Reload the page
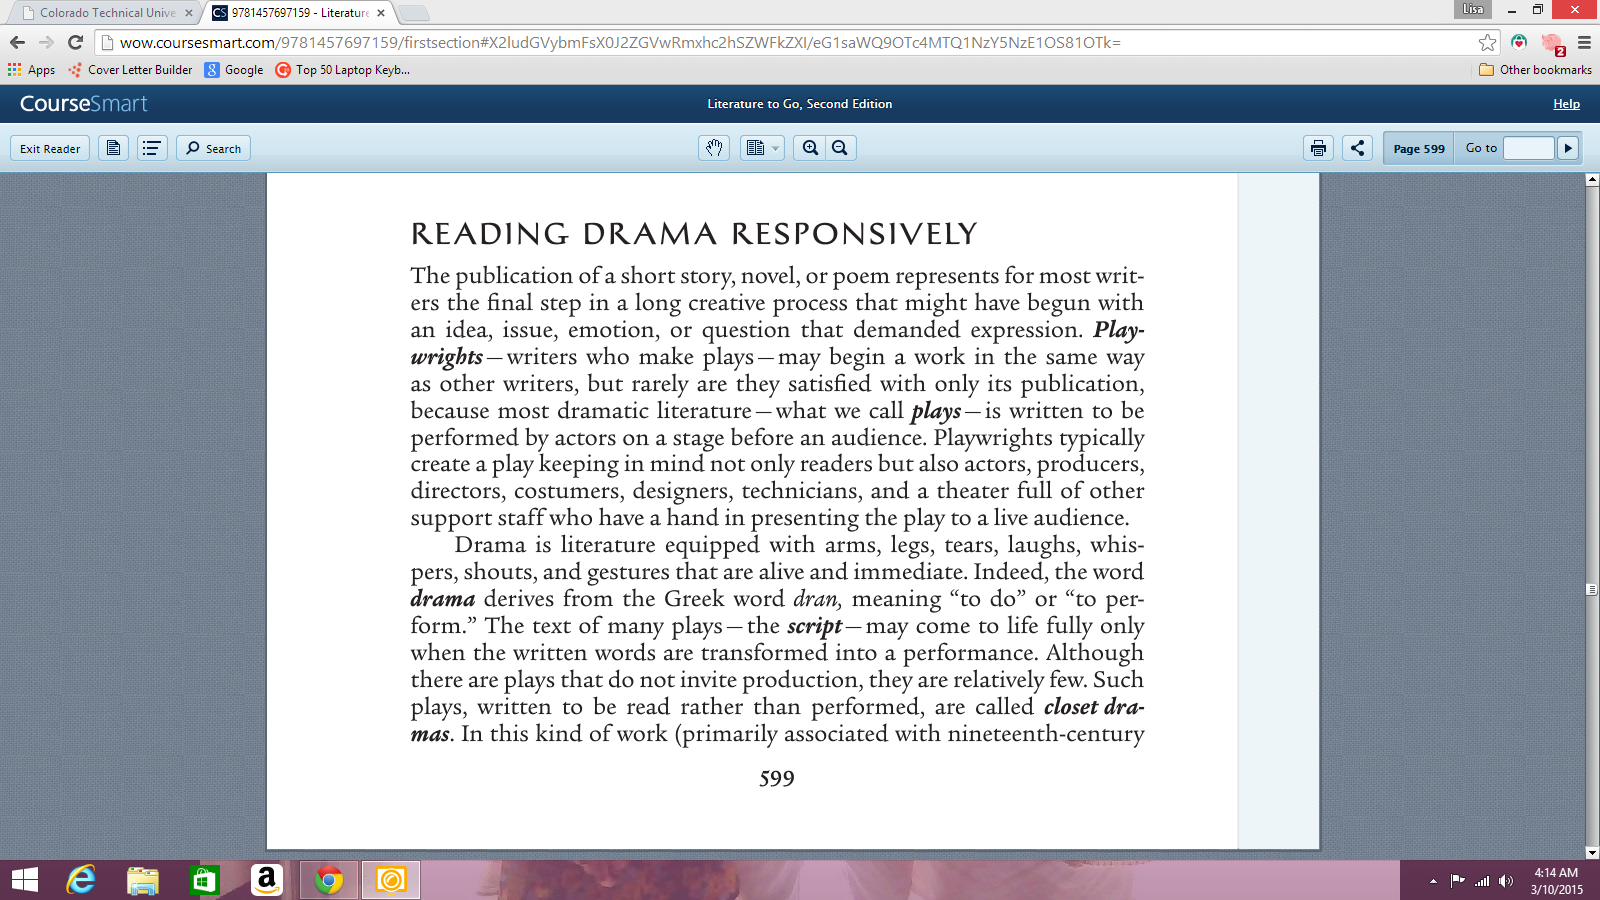Image resolution: width=1600 pixels, height=900 pixels. [75, 42]
